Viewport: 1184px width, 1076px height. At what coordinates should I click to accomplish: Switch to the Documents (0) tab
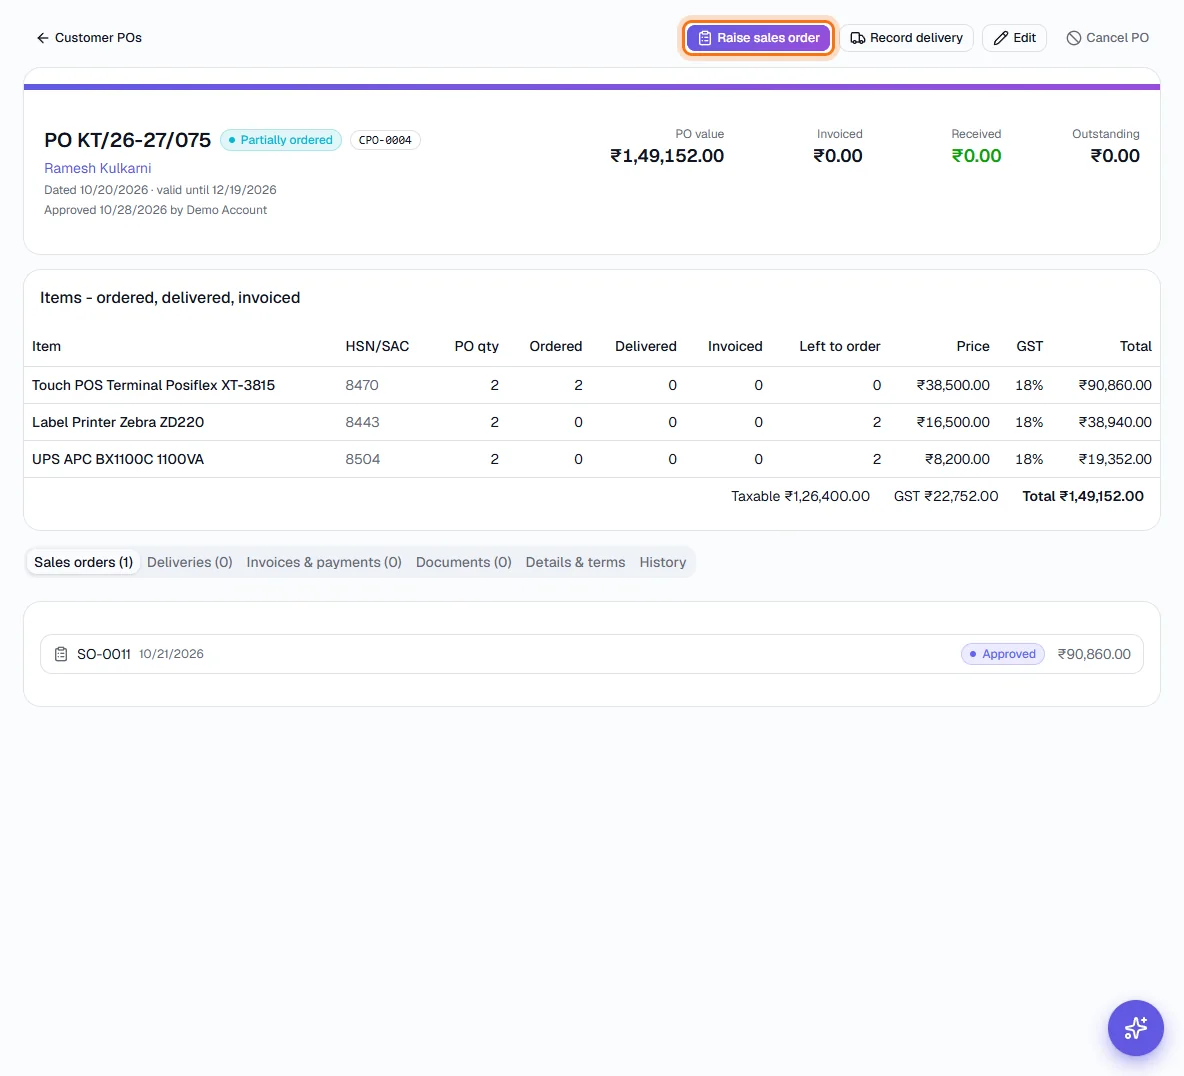[x=464, y=563]
